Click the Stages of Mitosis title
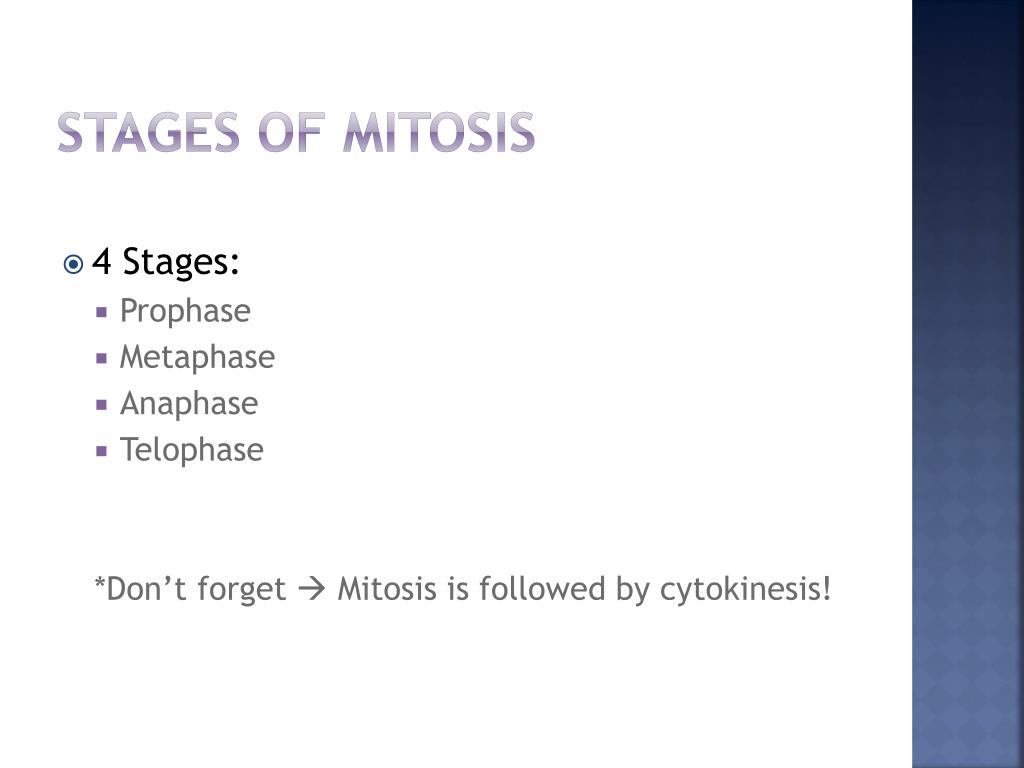 point(296,133)
